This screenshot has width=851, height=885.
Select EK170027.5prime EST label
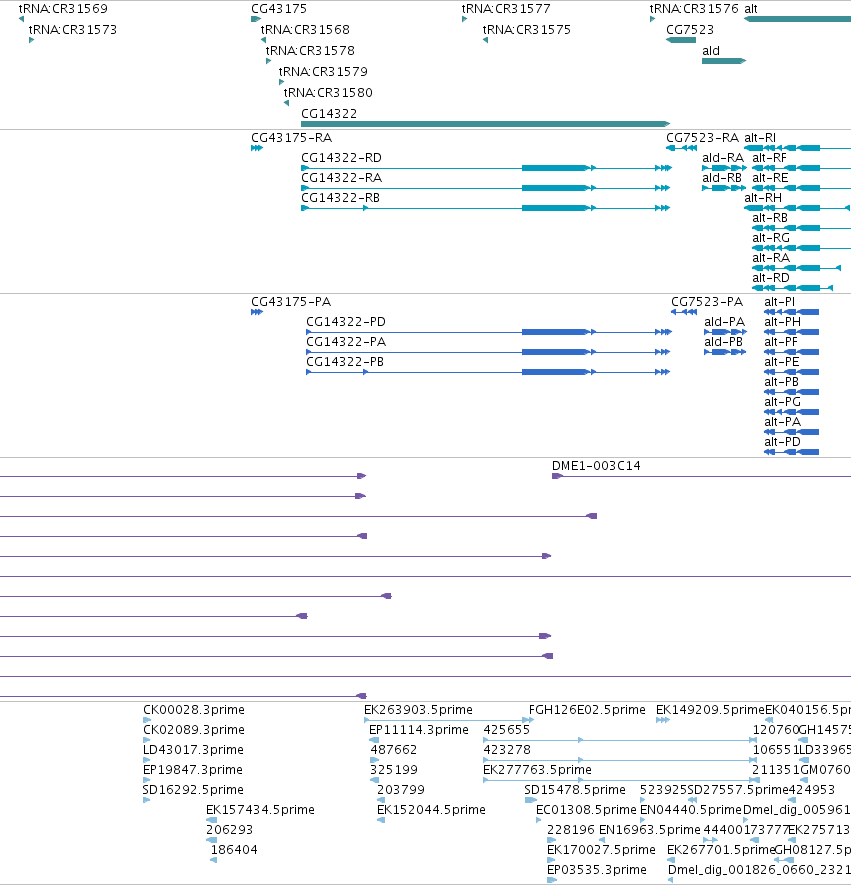pos(601,850)
